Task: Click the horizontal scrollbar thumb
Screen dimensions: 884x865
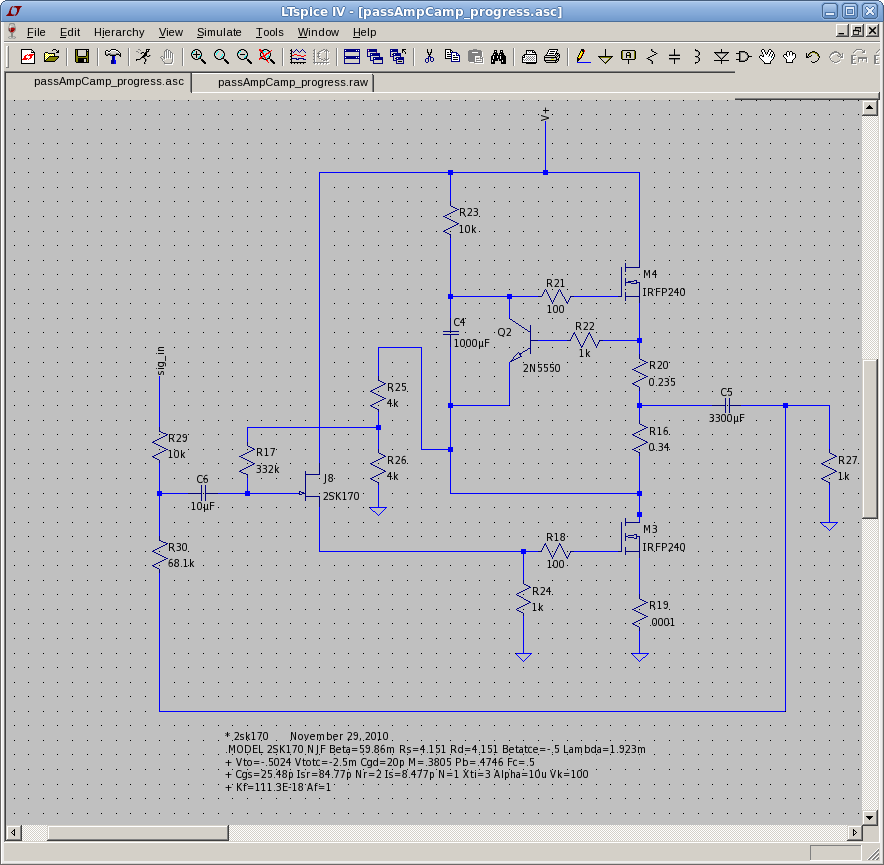Action: (138, 832)
